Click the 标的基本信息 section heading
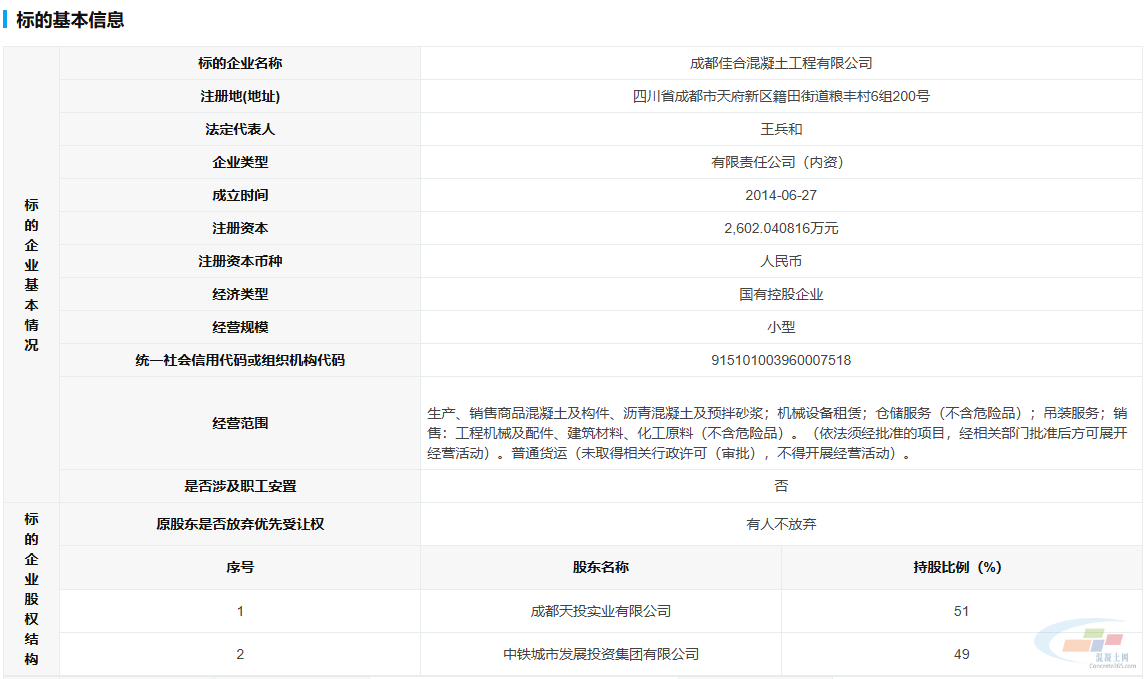The height and width of the screenshot is (679, 1146). [x=70, y=20]
